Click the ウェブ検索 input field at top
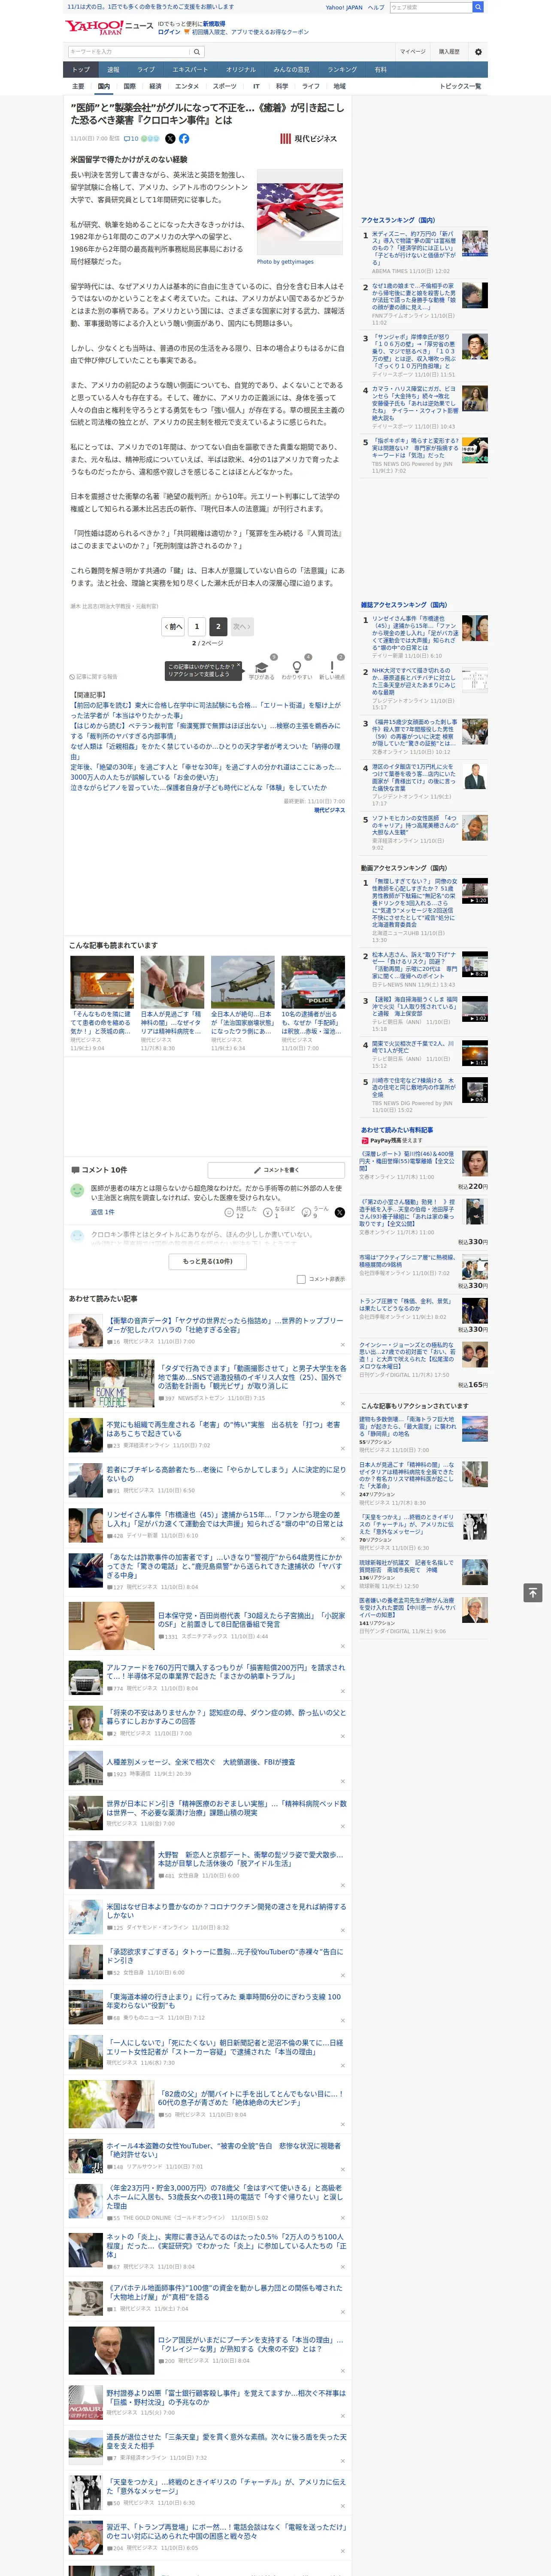Screen dimensions: 551x2576 click(x=431, y=7)
